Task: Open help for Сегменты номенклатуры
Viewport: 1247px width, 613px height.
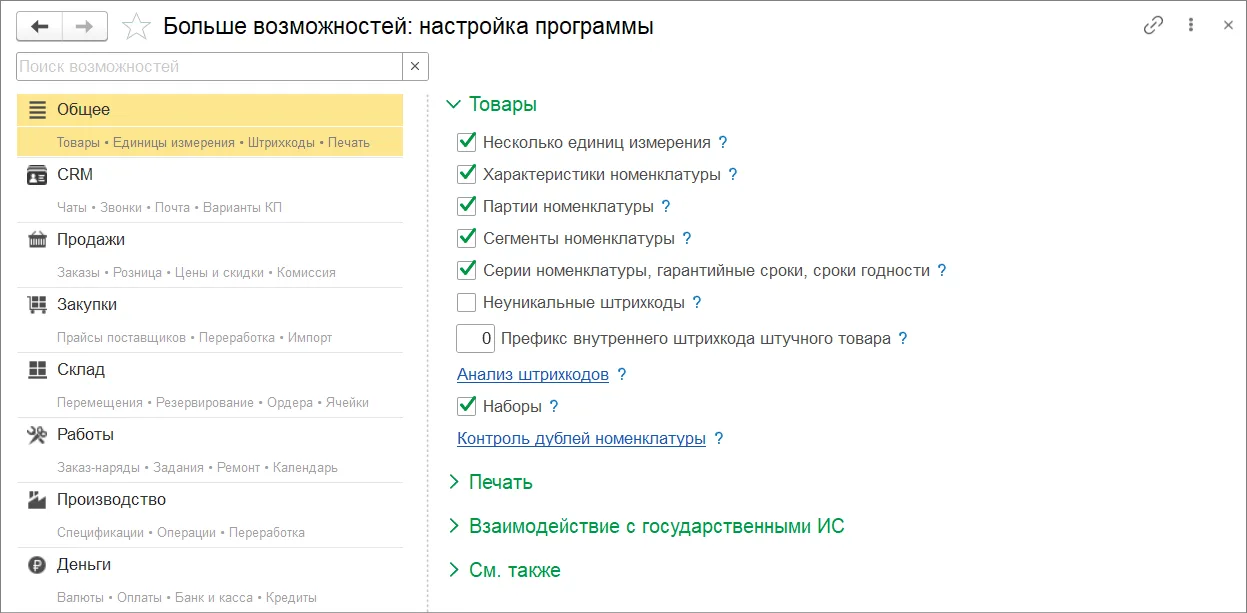Action: coord(687,239)
